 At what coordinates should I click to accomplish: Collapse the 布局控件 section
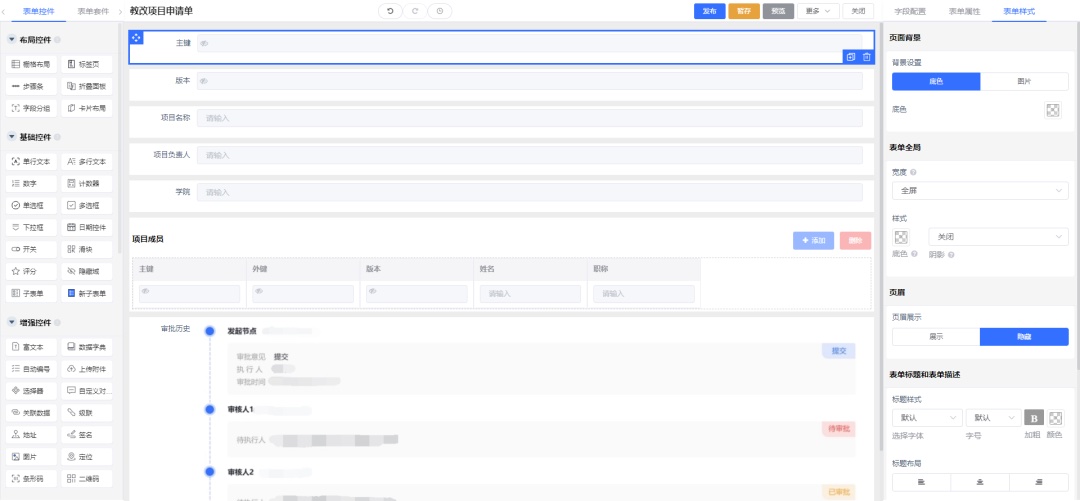click(11, 40)
